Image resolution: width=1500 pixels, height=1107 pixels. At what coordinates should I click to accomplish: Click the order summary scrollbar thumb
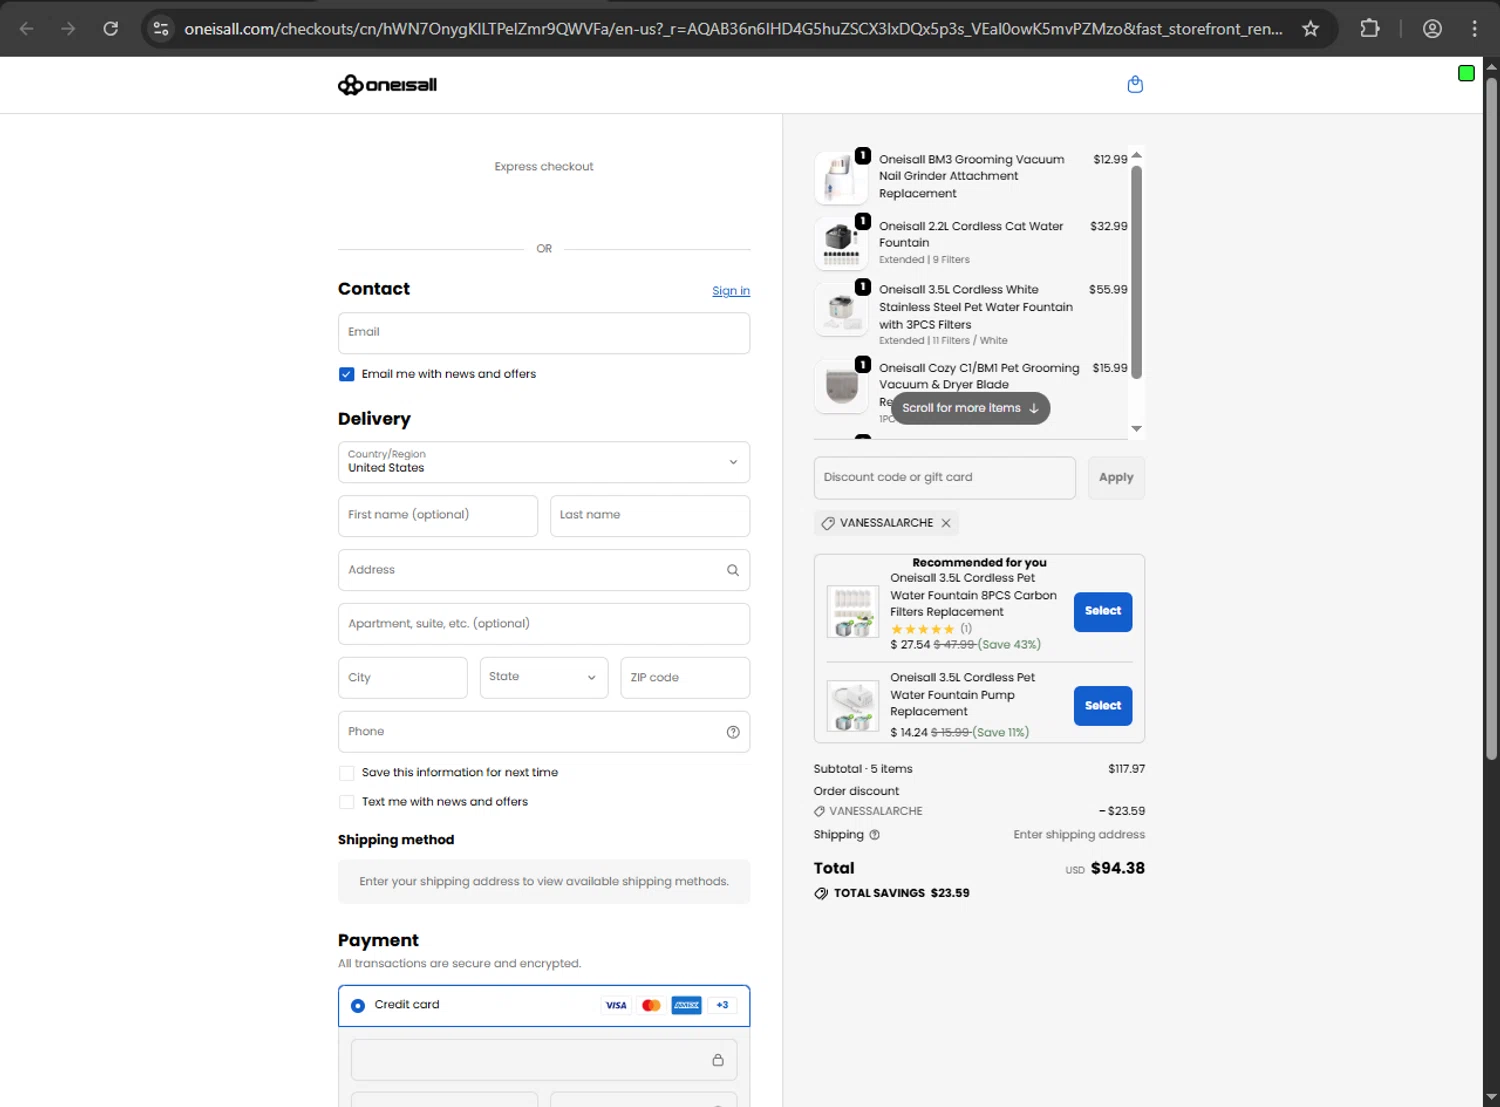tap(1136, 272)
